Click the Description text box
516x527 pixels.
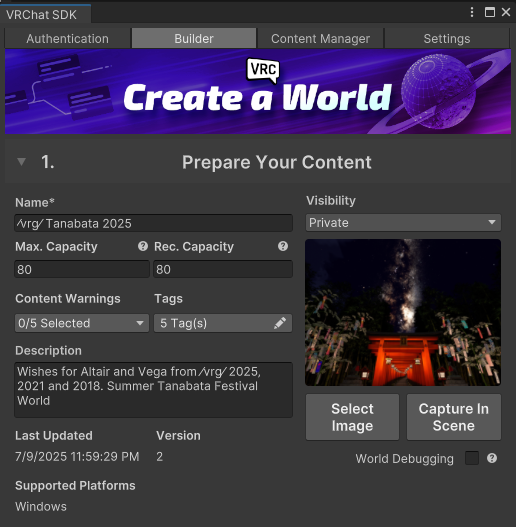point(154,390)
